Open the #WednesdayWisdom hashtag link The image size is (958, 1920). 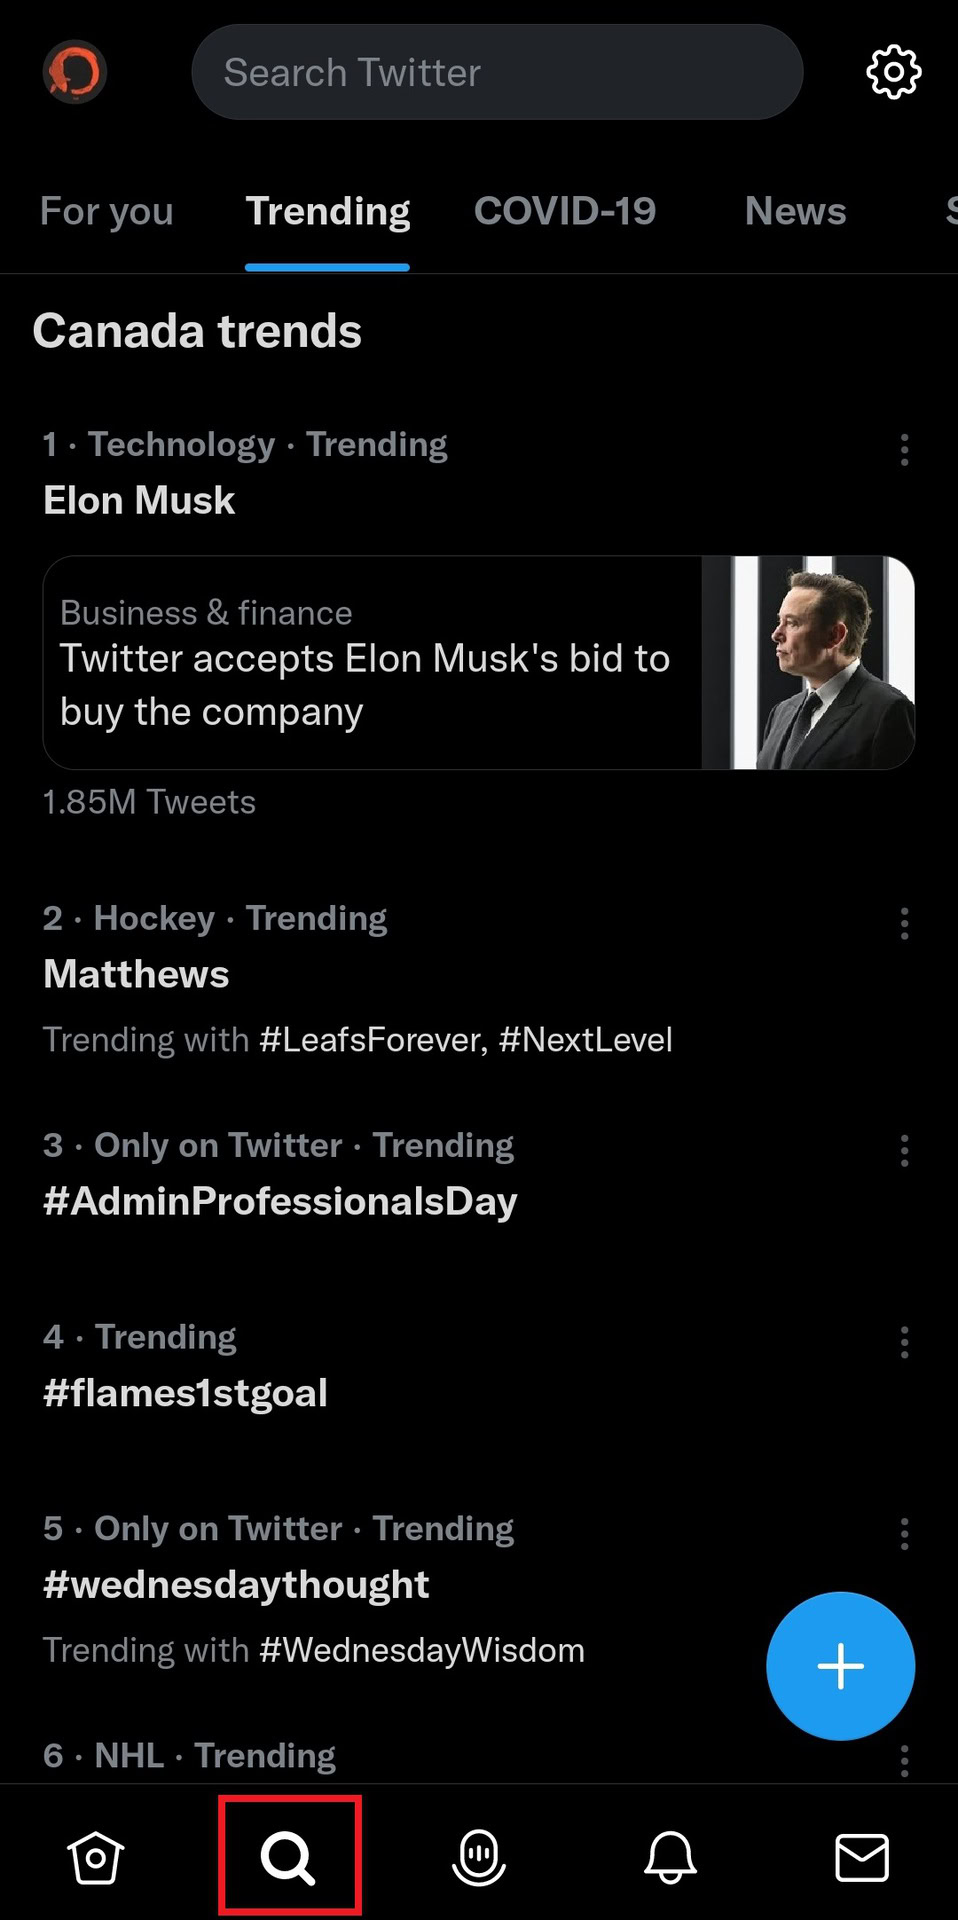(421, 1650)
